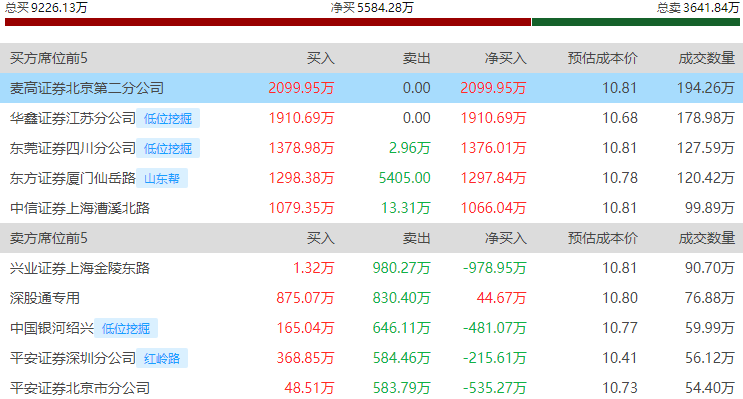Image resolution: width=743 pixels, height=399 pixels.
Task: Open 兴业证券上海金陵东路 seat name
Action: [80, 268]
